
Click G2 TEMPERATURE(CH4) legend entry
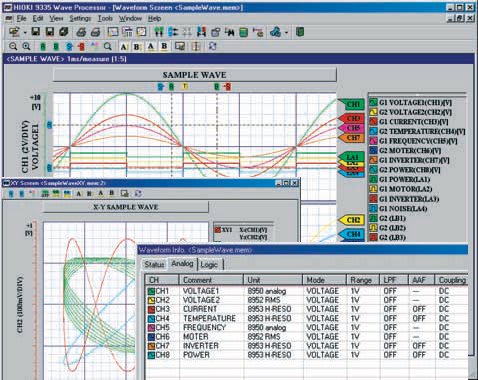[417, 131]
